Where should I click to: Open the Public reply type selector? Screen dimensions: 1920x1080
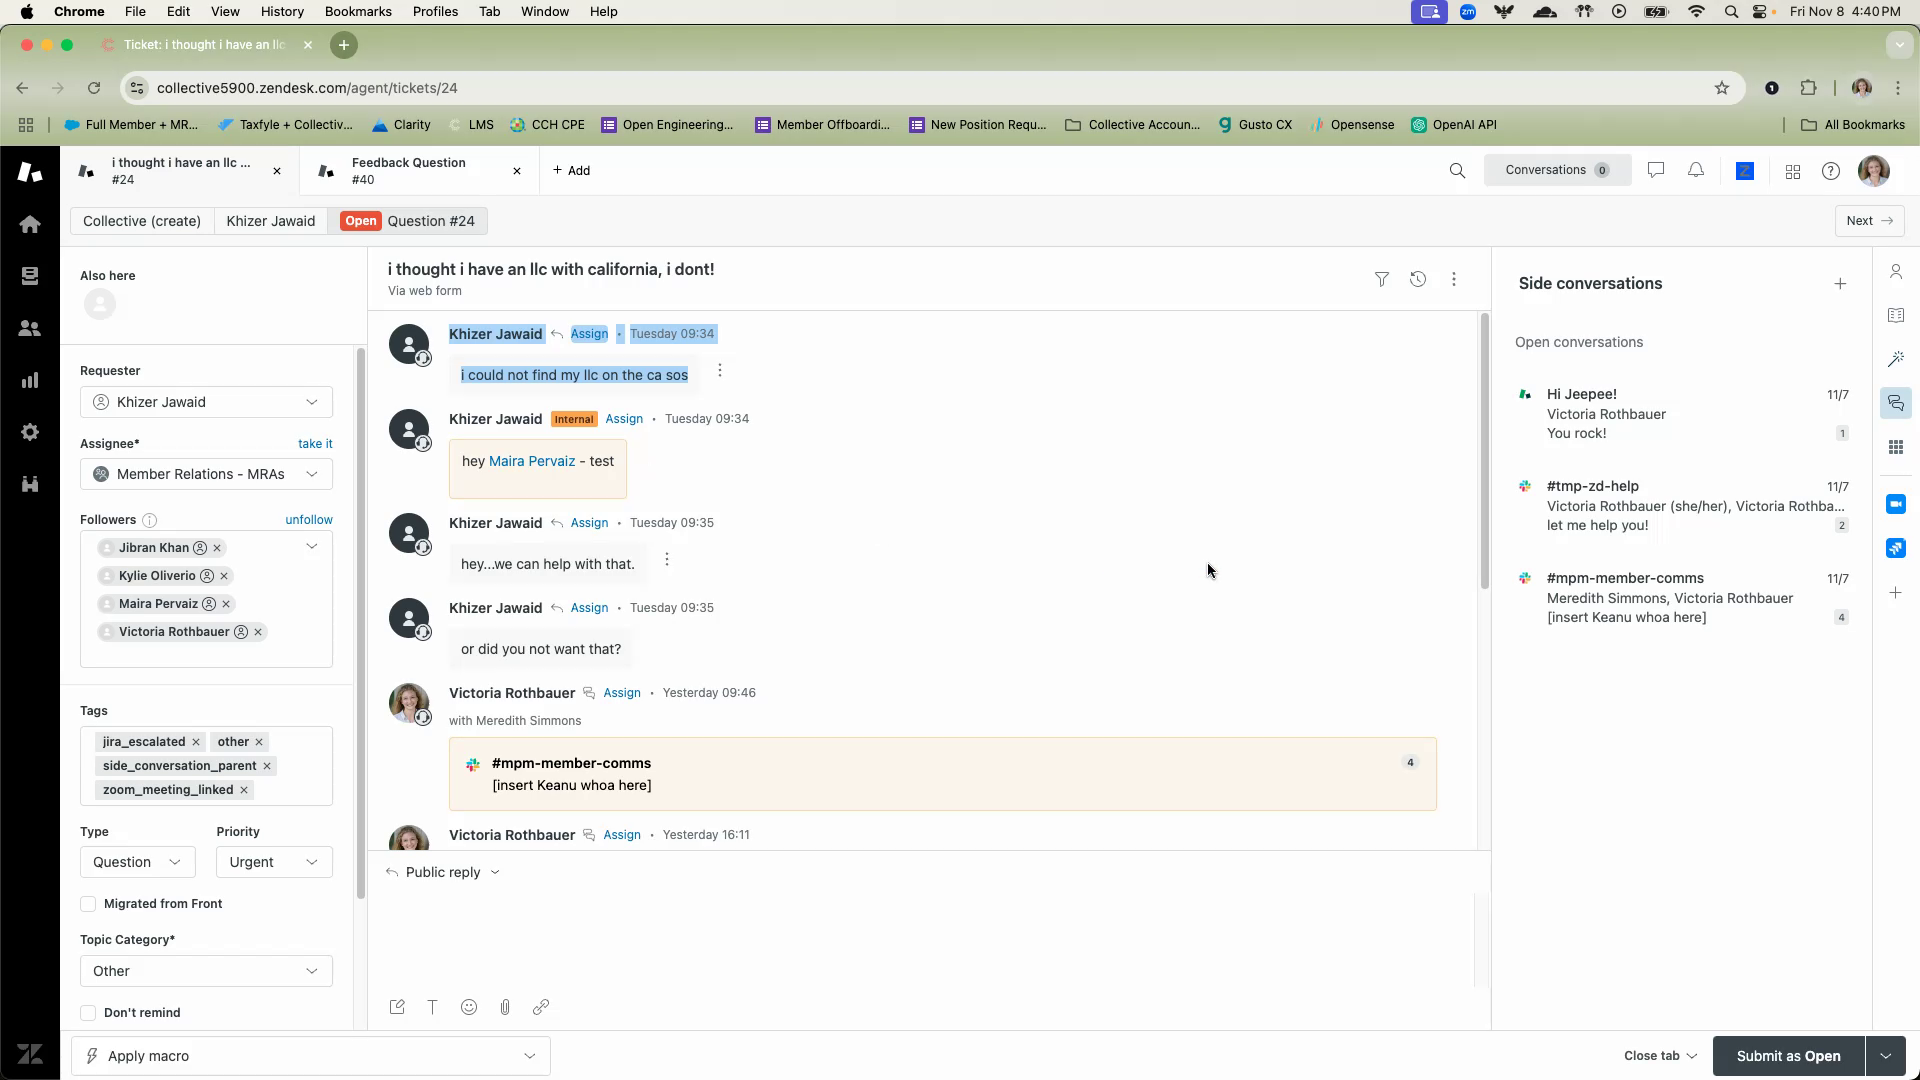pyautogui.click(x=443, y=872)
